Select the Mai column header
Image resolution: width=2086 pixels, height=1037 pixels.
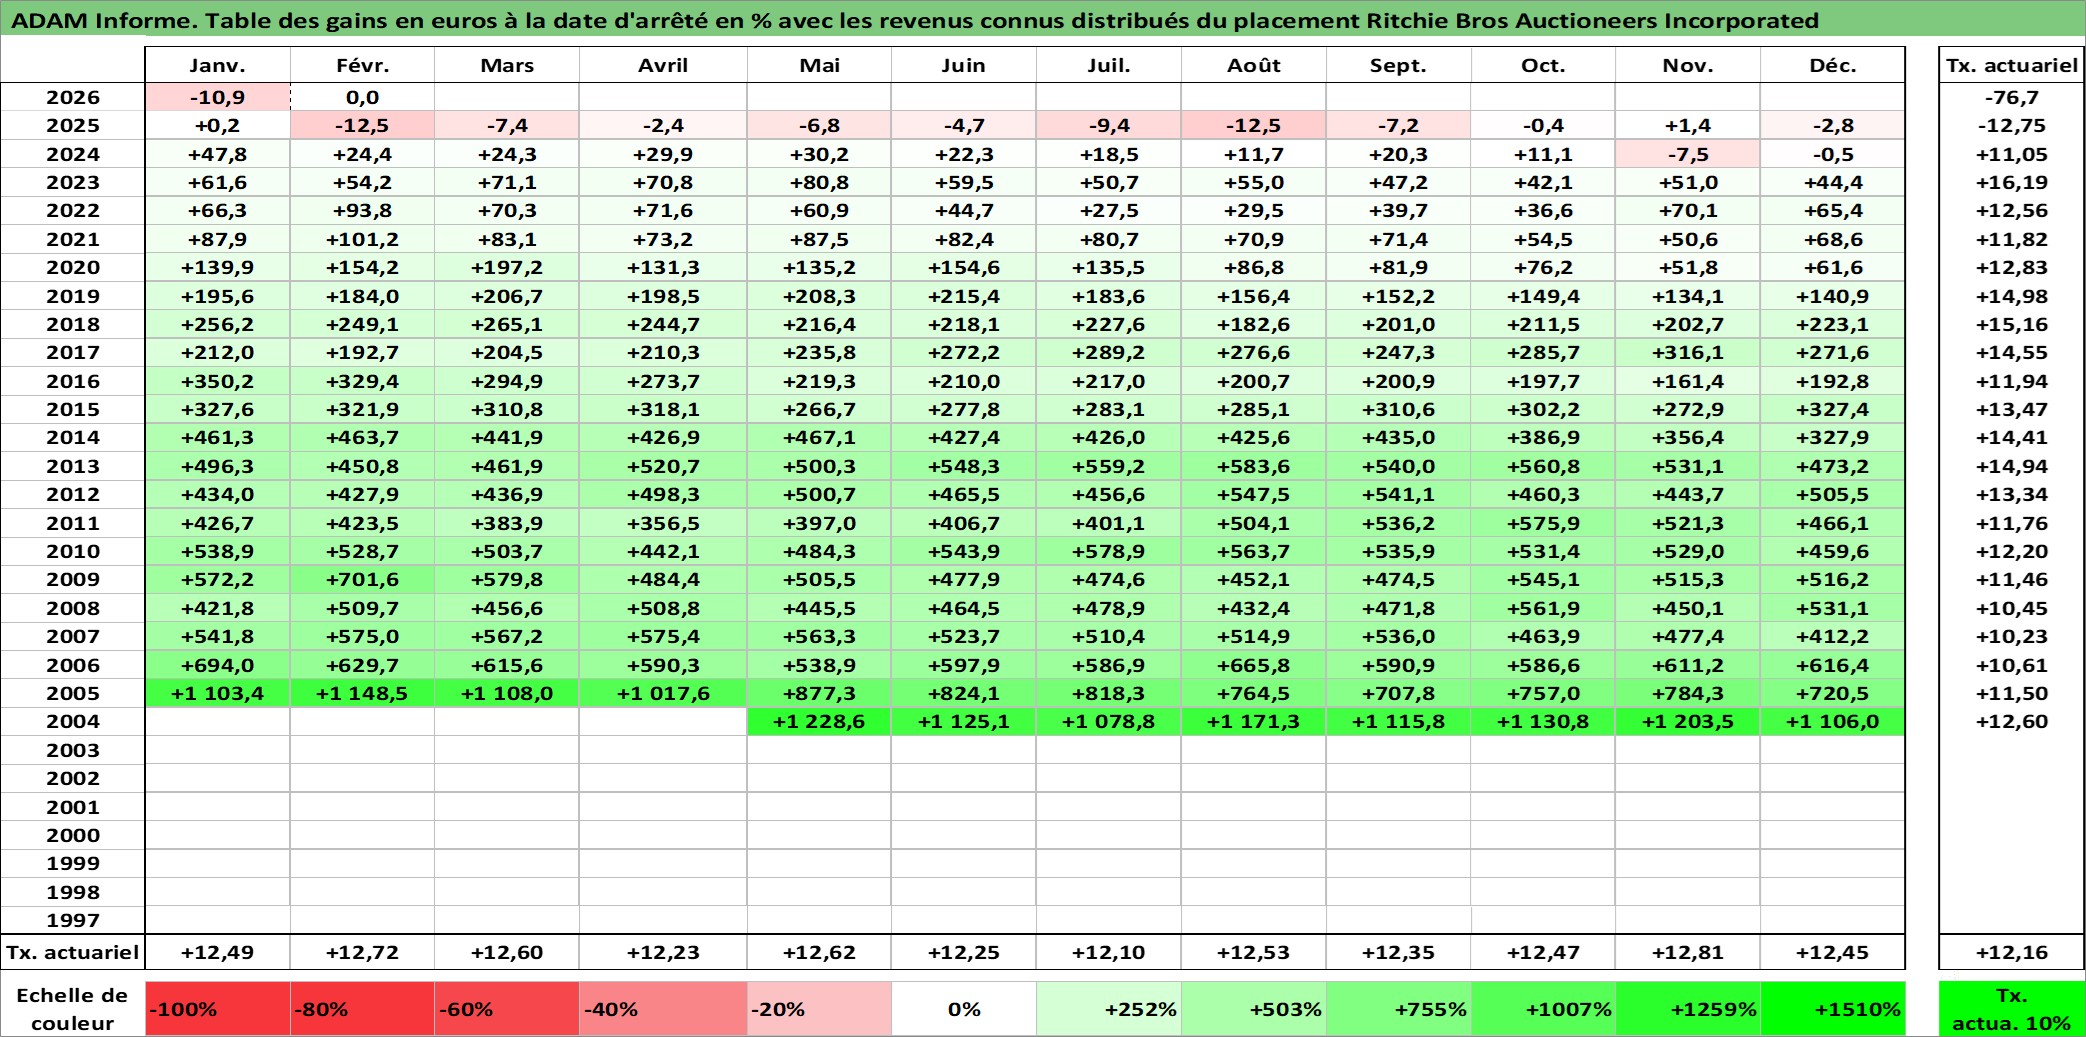tap(819, 65)
